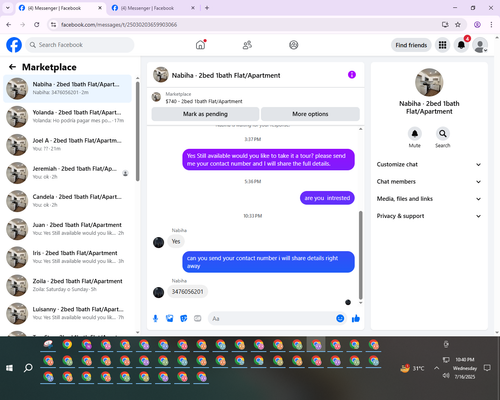Open the Groups icon in top navigation

tap(294, 45)
